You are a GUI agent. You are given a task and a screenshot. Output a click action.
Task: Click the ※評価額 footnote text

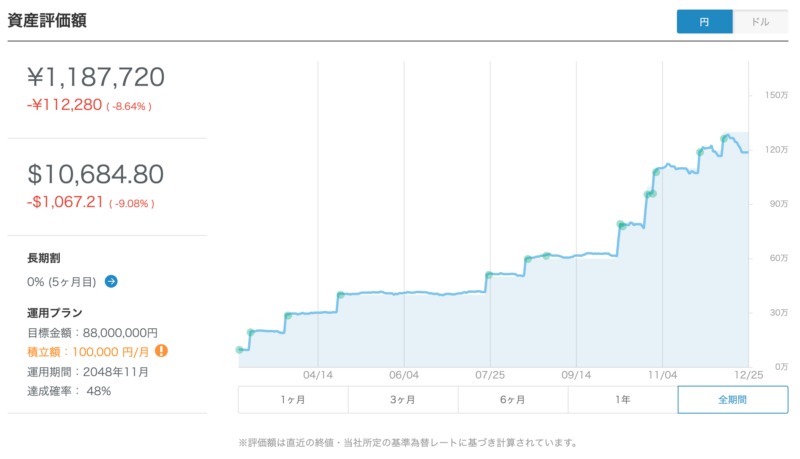[x=408, y=443]
